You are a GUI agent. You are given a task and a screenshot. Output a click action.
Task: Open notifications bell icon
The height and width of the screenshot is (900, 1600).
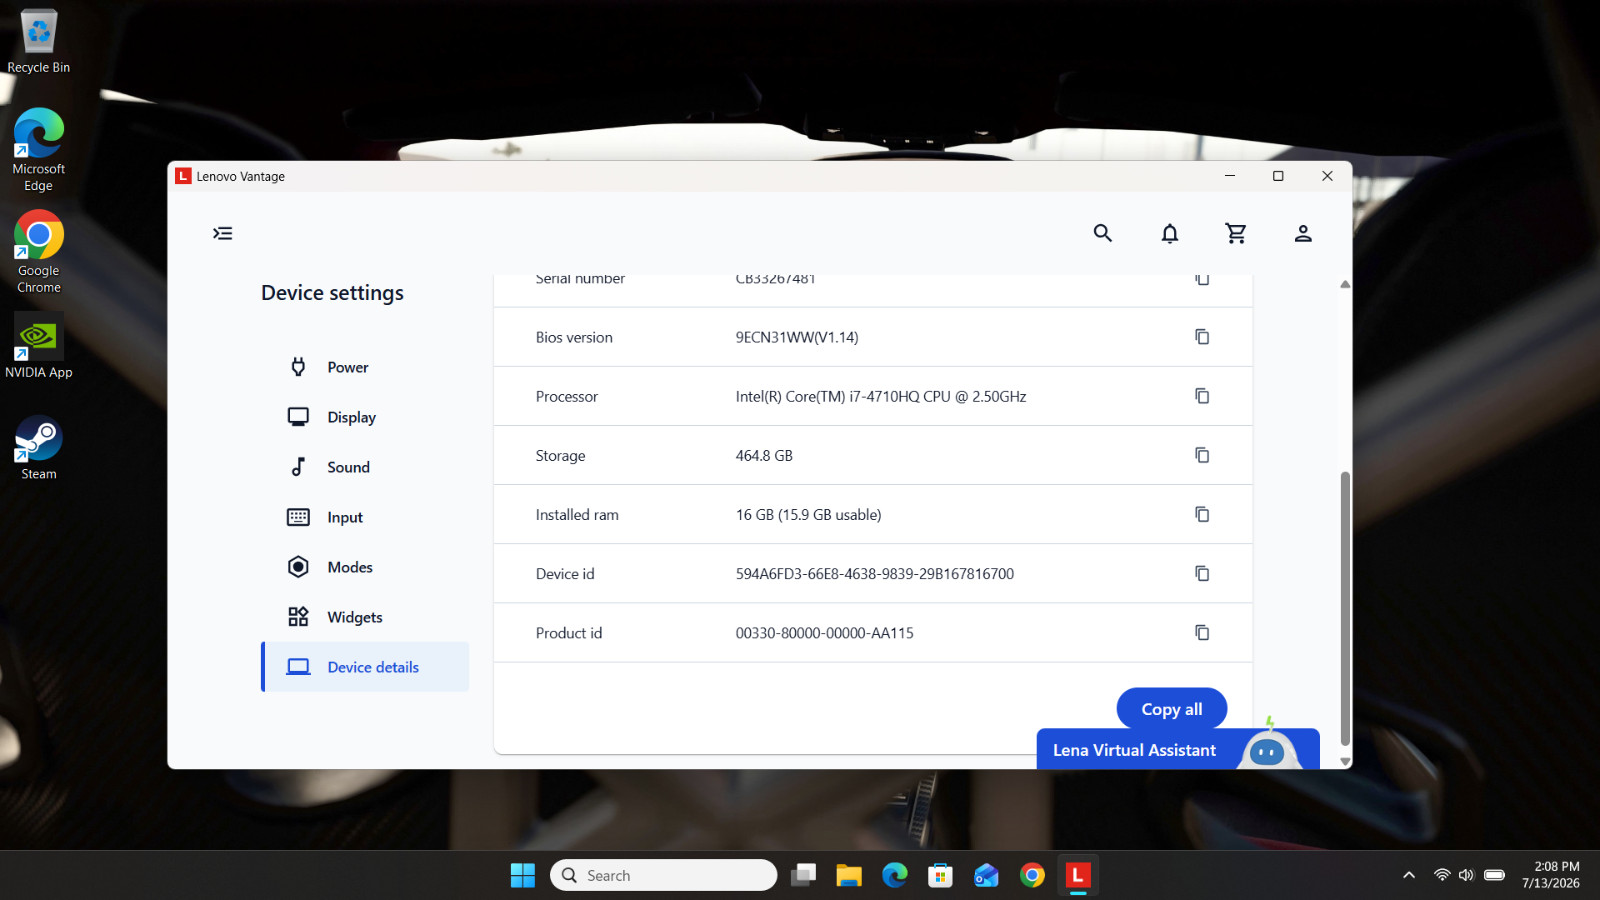coord(1169,233)
